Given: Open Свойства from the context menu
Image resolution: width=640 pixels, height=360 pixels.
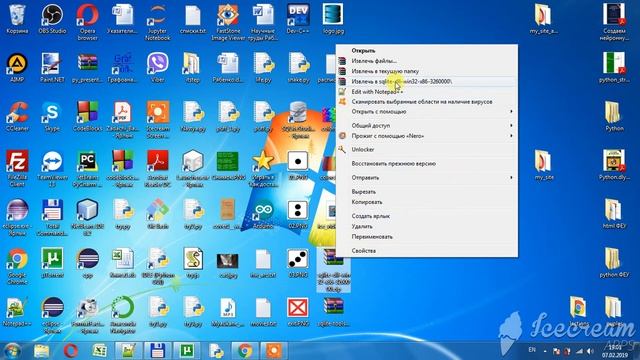Looking at the screenshot, I should click(x=427, y=251).
